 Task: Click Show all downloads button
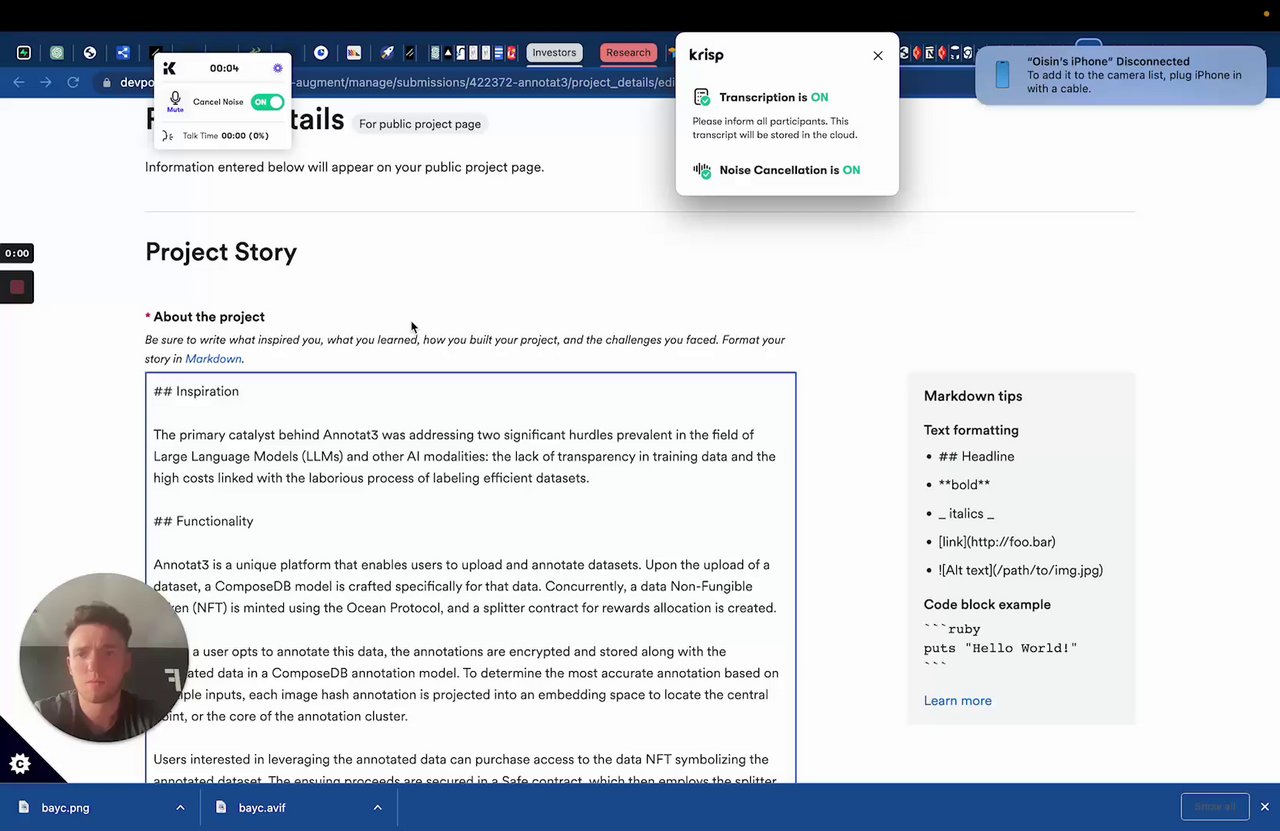coord(1215,807)
